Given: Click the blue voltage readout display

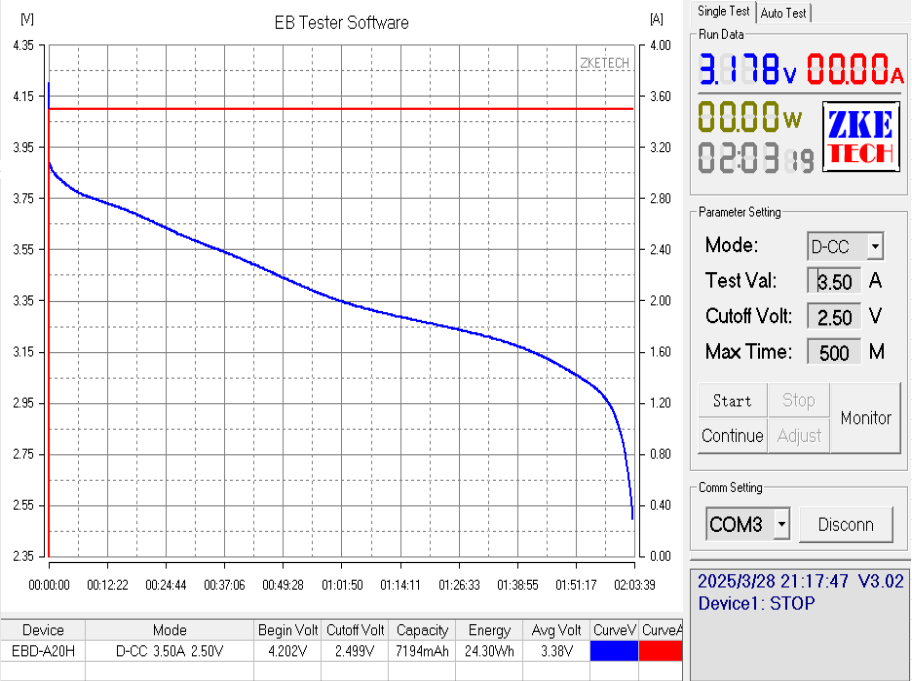Looking at the screenshot, I should pyautogui.click(x=746, y=70).
